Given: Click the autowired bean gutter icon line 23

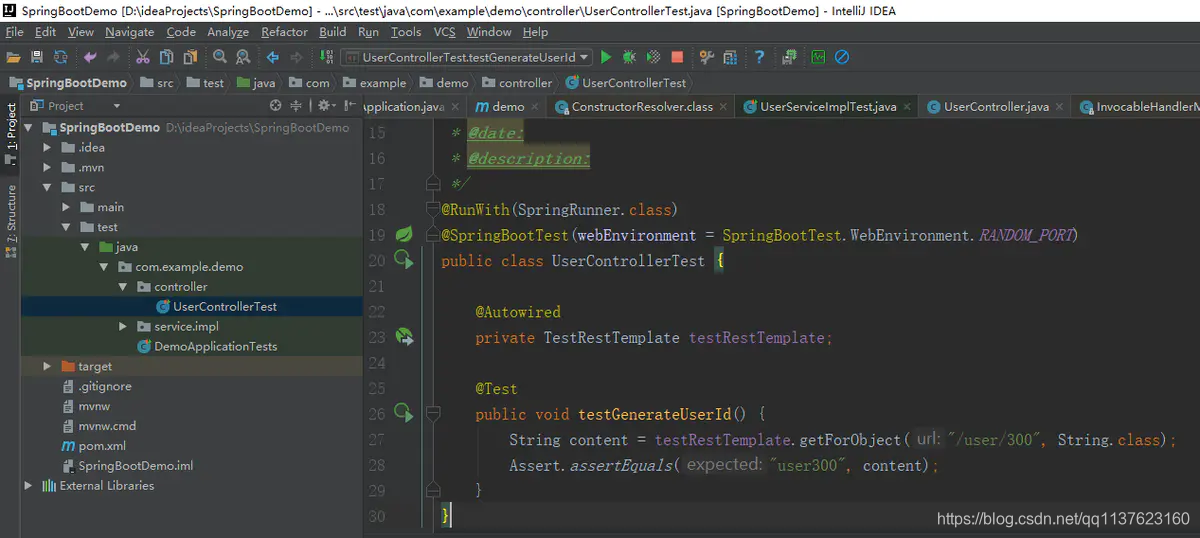Looking at the screenshot, I should pos(404,337).
